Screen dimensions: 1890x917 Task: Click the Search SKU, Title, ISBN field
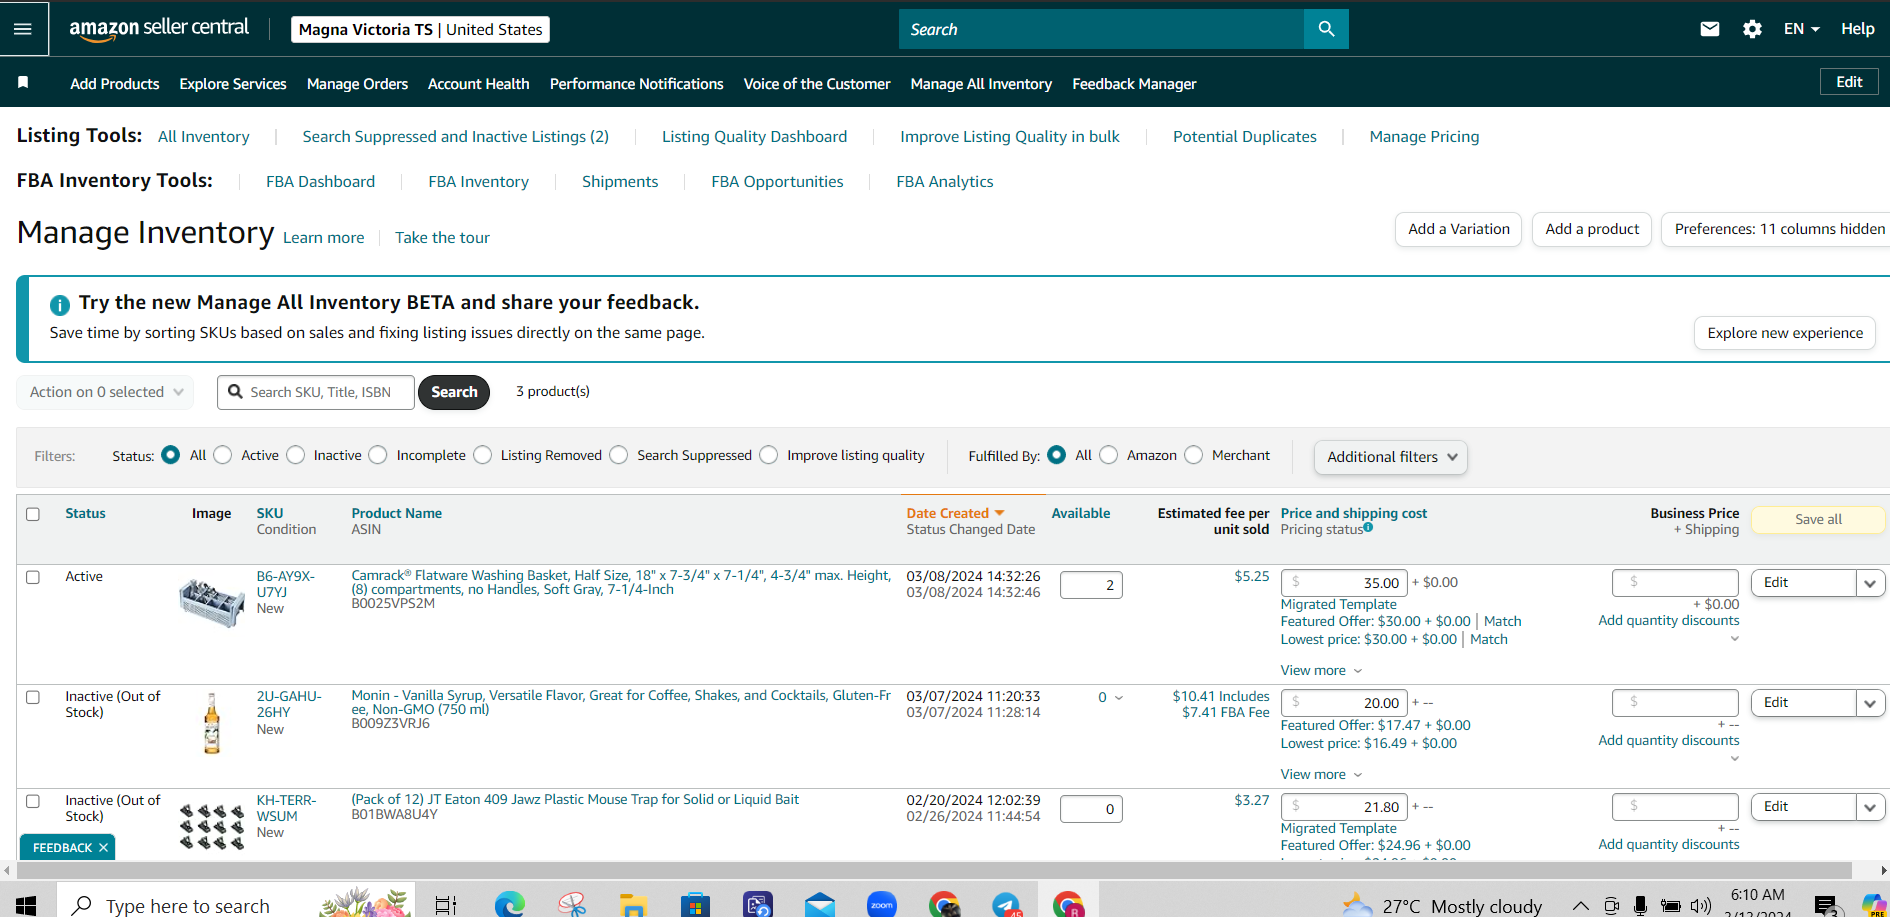point(316,392)
